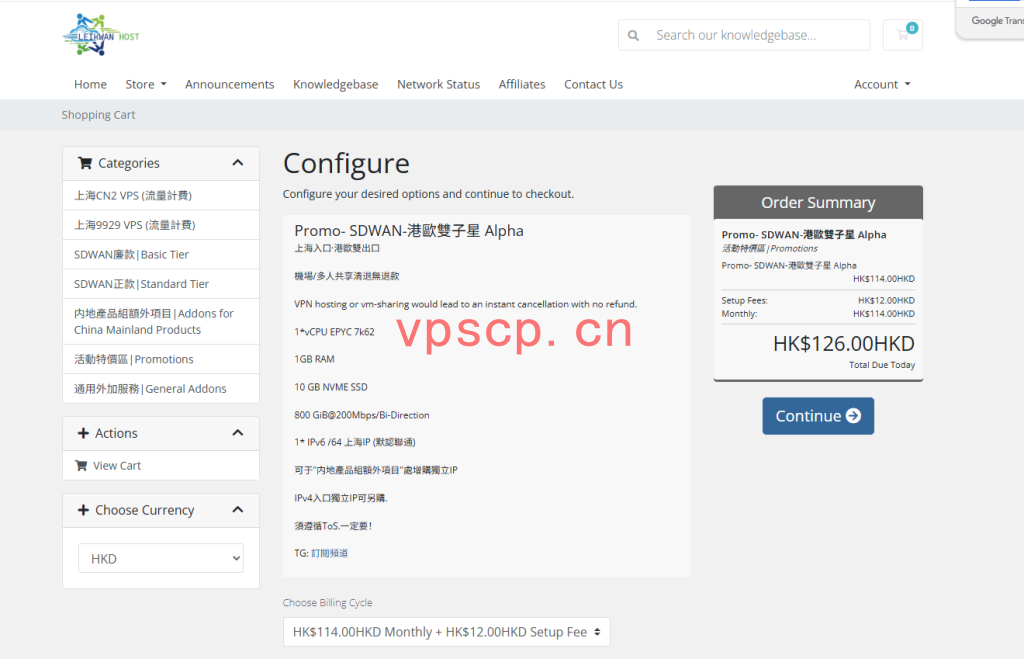This screenshot has height=659, width=1024.
Task: Open the HKD currency dropdown
Action: tap(161, 558)
